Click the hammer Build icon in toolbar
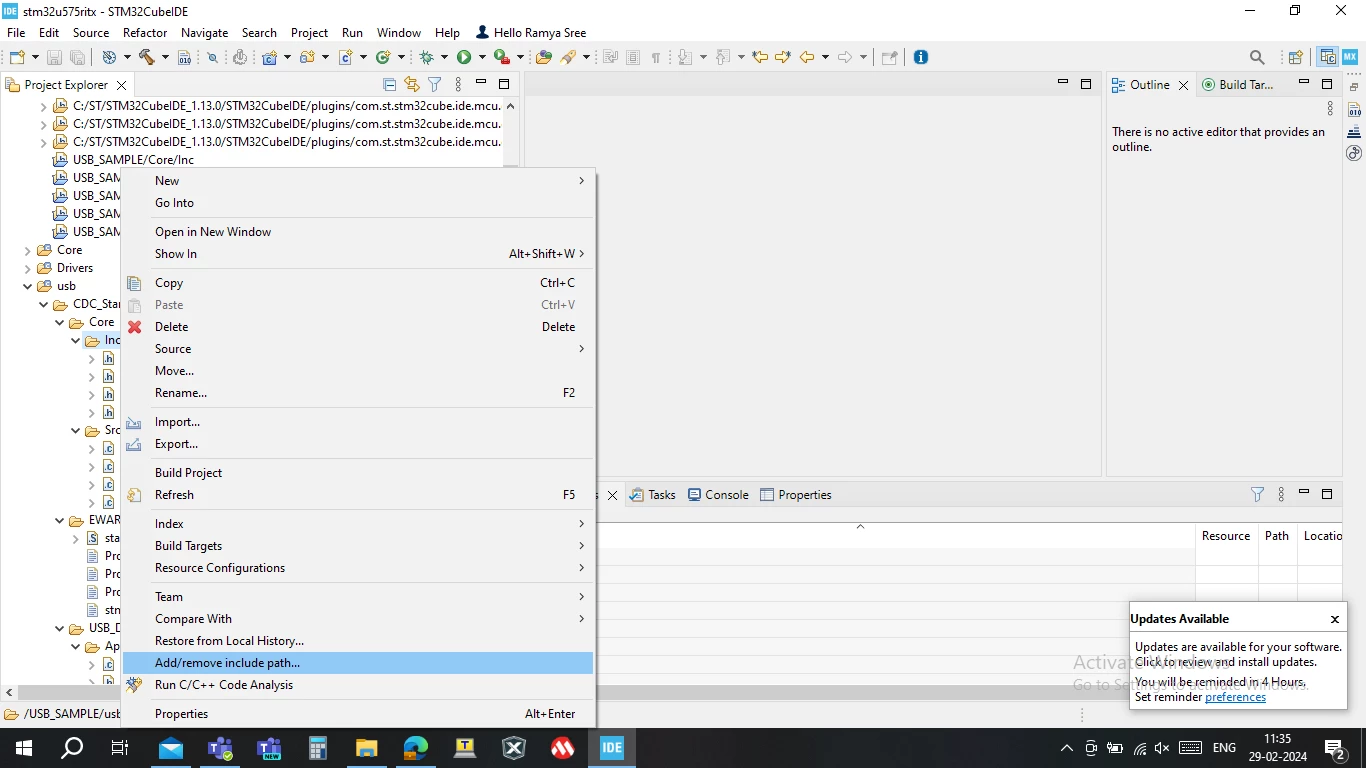Image resolution: width=1366 pixels, height=768 pixels. (x=146, y=57)
